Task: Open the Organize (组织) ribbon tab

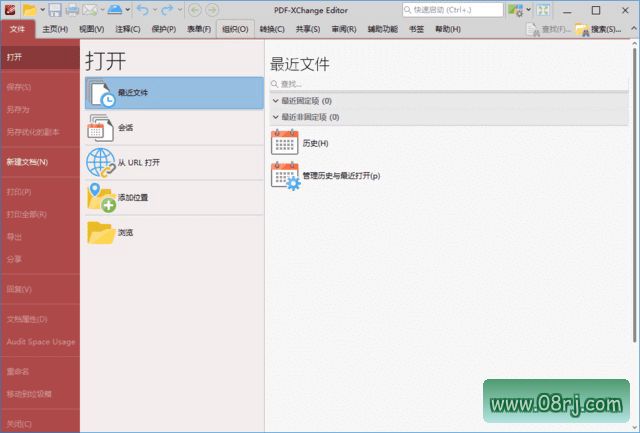Action: [x=235, y=29]
